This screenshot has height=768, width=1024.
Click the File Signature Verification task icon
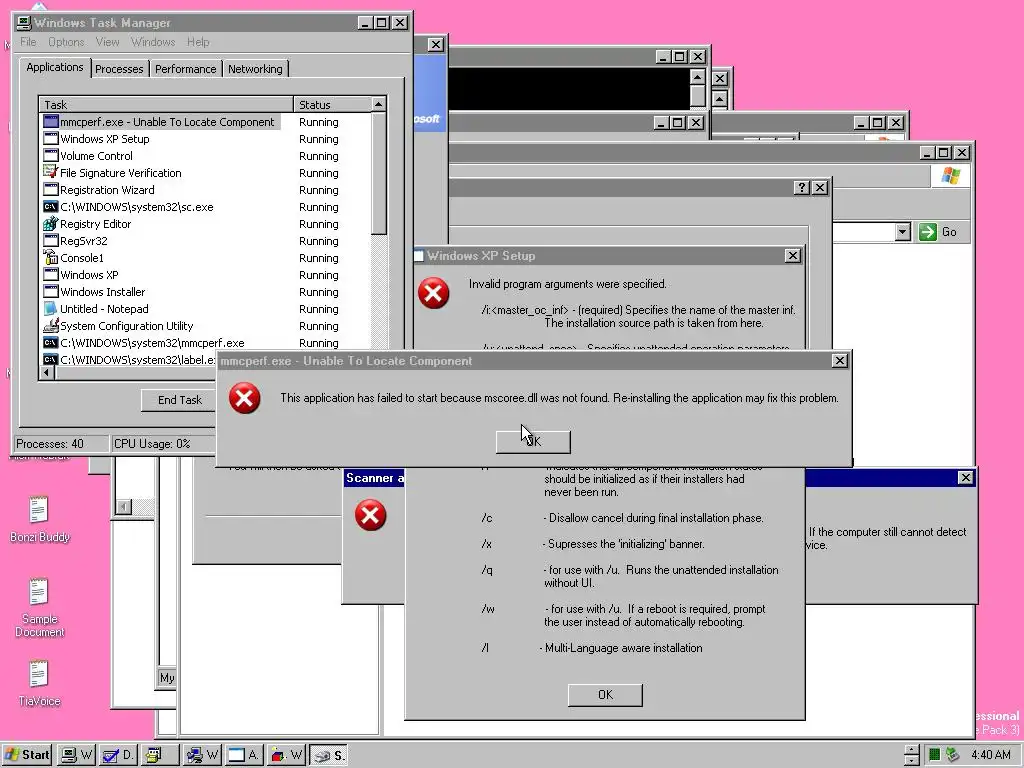click(50, 173)
